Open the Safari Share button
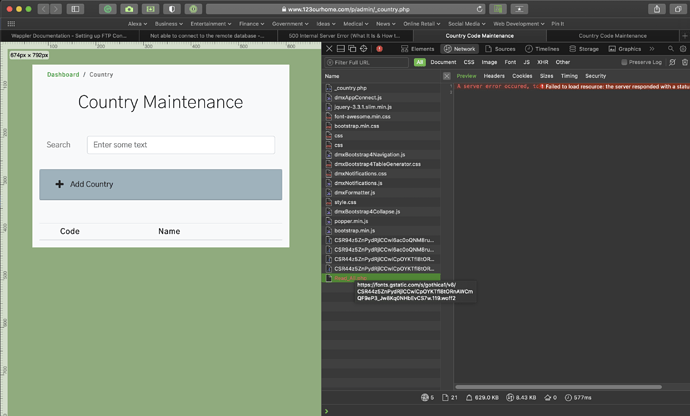Screen dimensions: 690x416 click(657, 9)
